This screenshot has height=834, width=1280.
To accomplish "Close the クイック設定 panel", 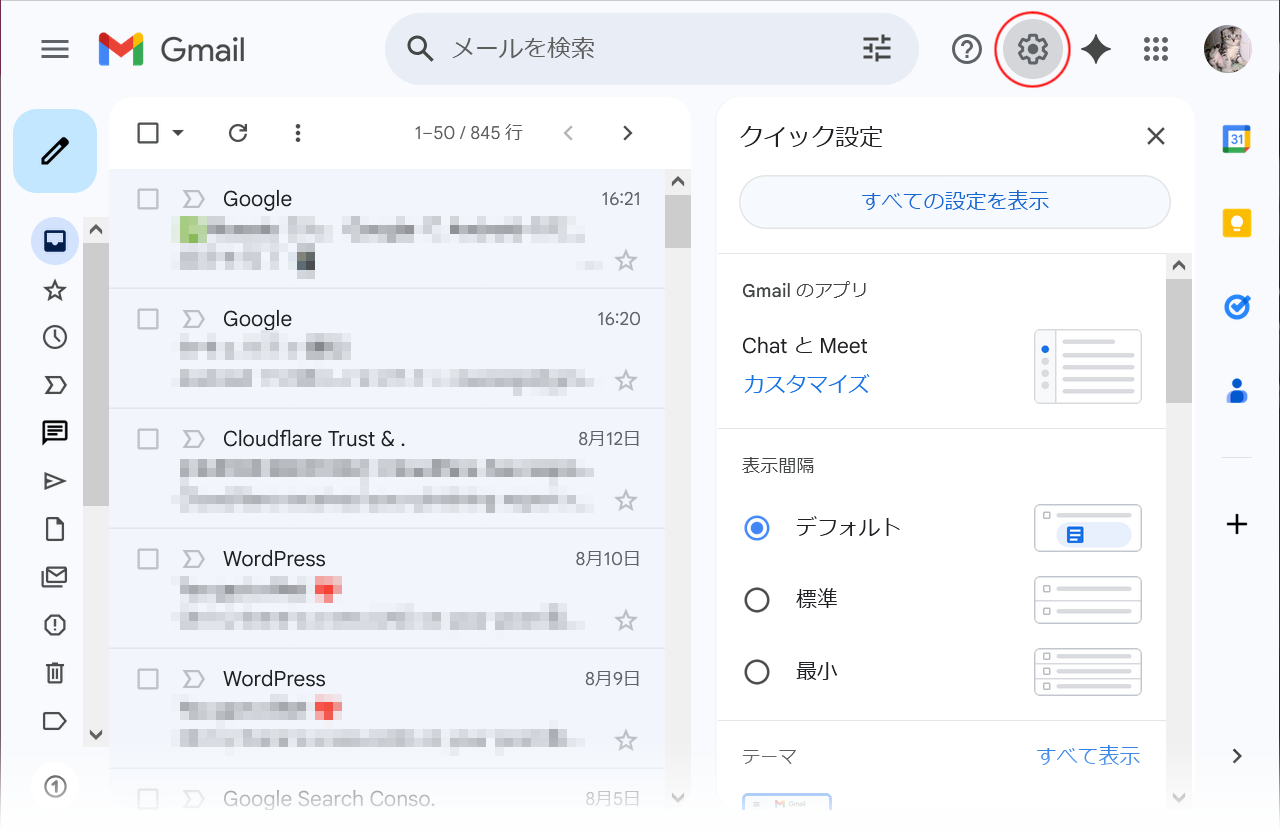I will point(1156,136).
